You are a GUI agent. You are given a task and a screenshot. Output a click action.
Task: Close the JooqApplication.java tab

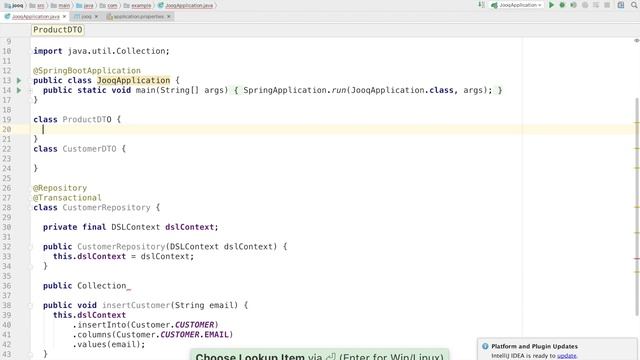[x=64, y=16]
